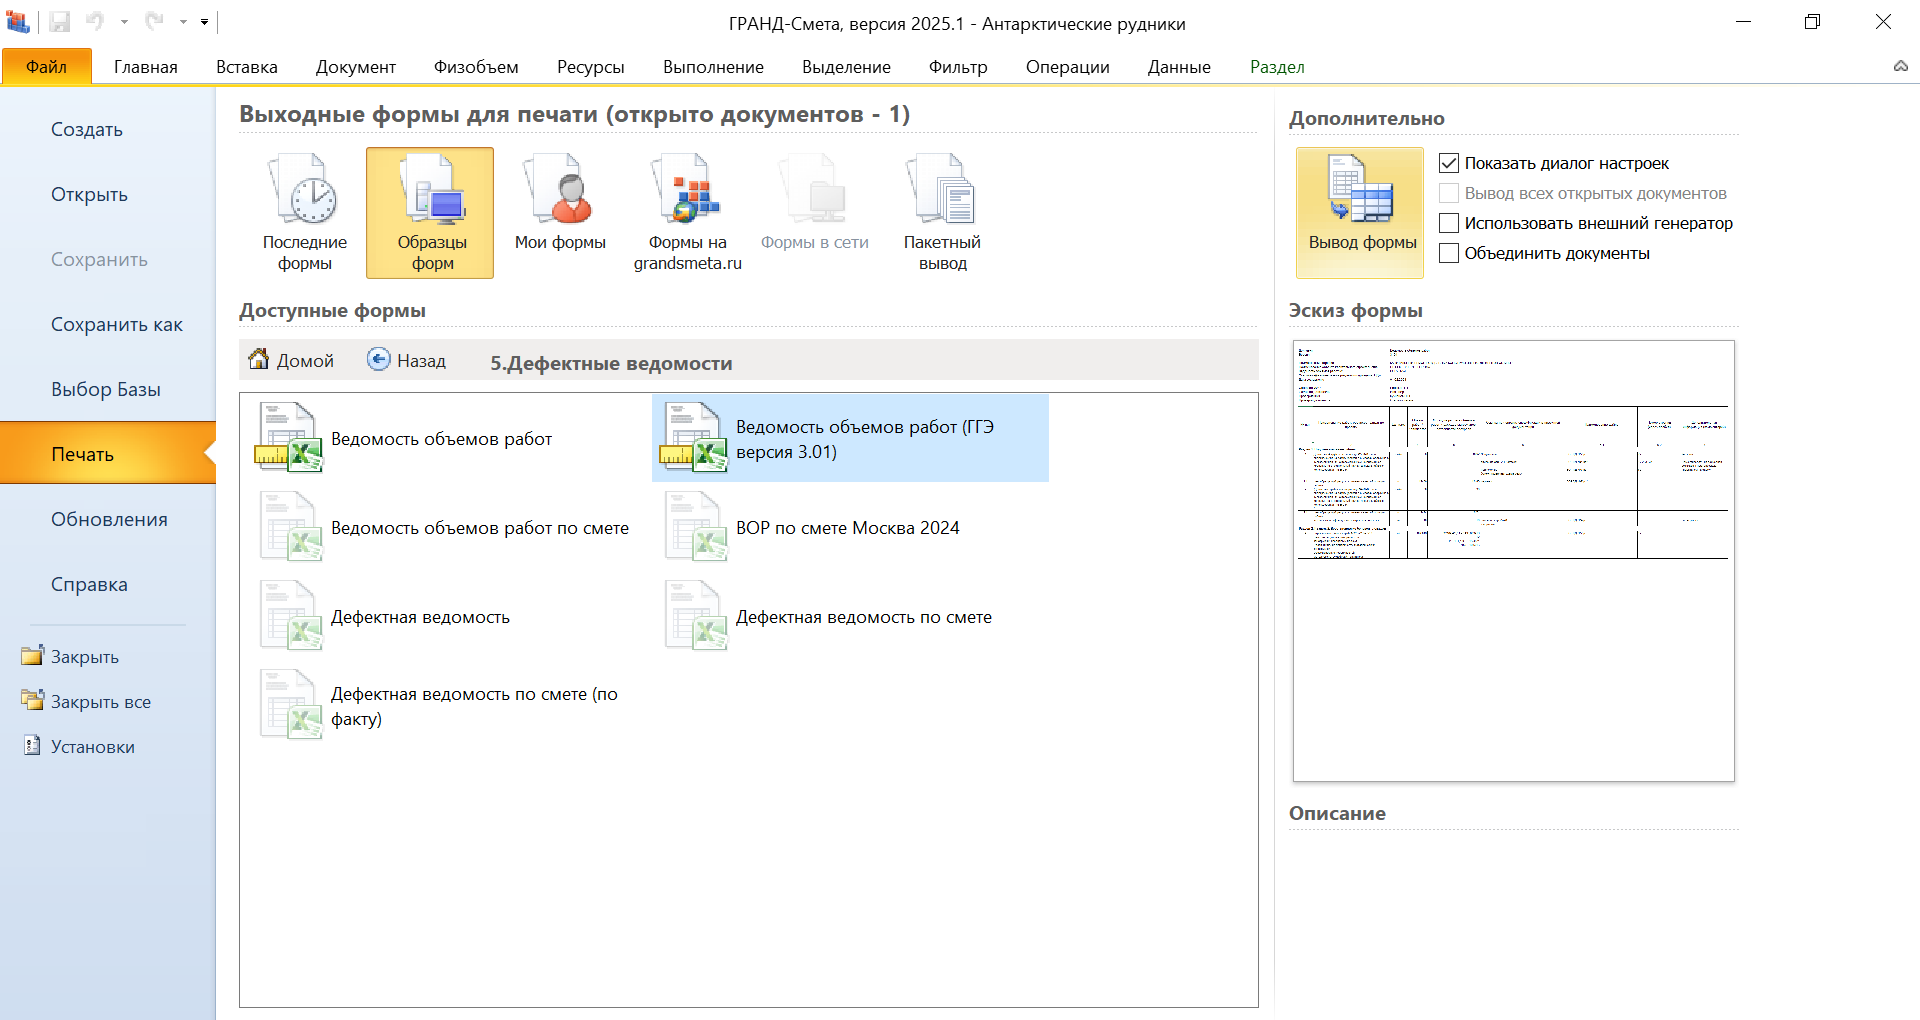Click the Домой house icon
Viewport: 1920px width, 1020px height.
(259, 359)
